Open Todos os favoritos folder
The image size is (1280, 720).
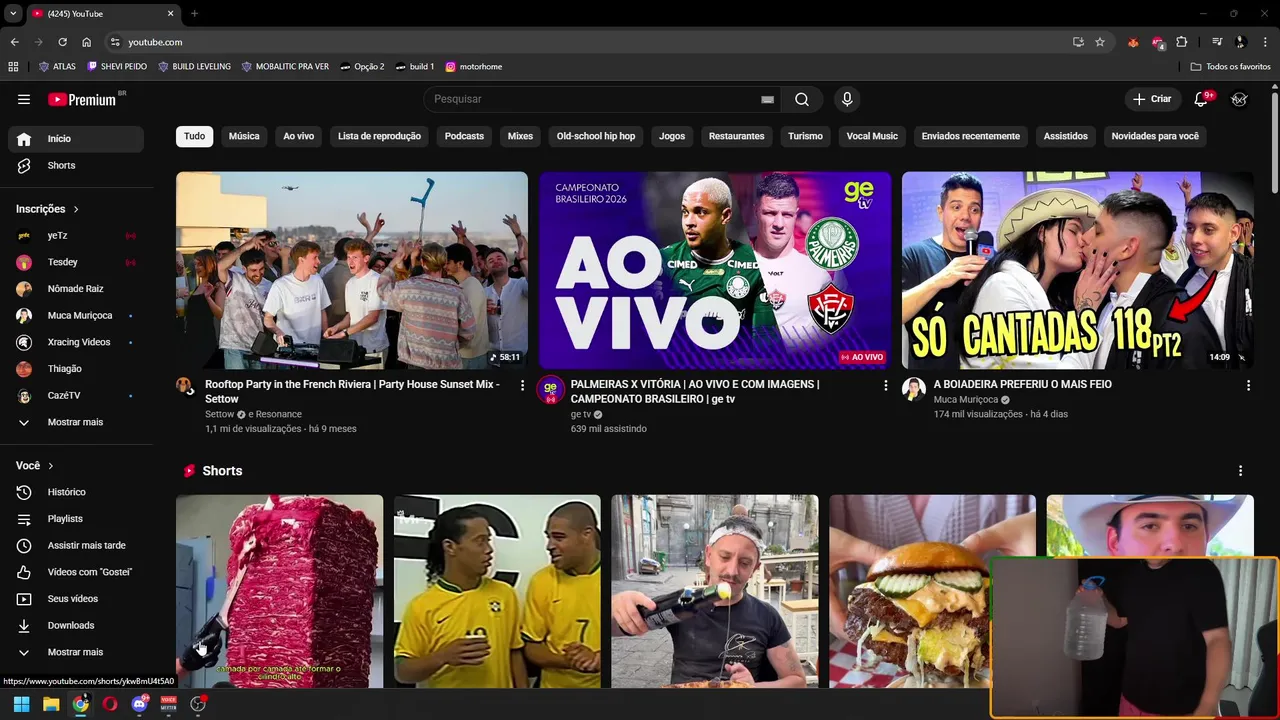click(x=1231, y=67)
